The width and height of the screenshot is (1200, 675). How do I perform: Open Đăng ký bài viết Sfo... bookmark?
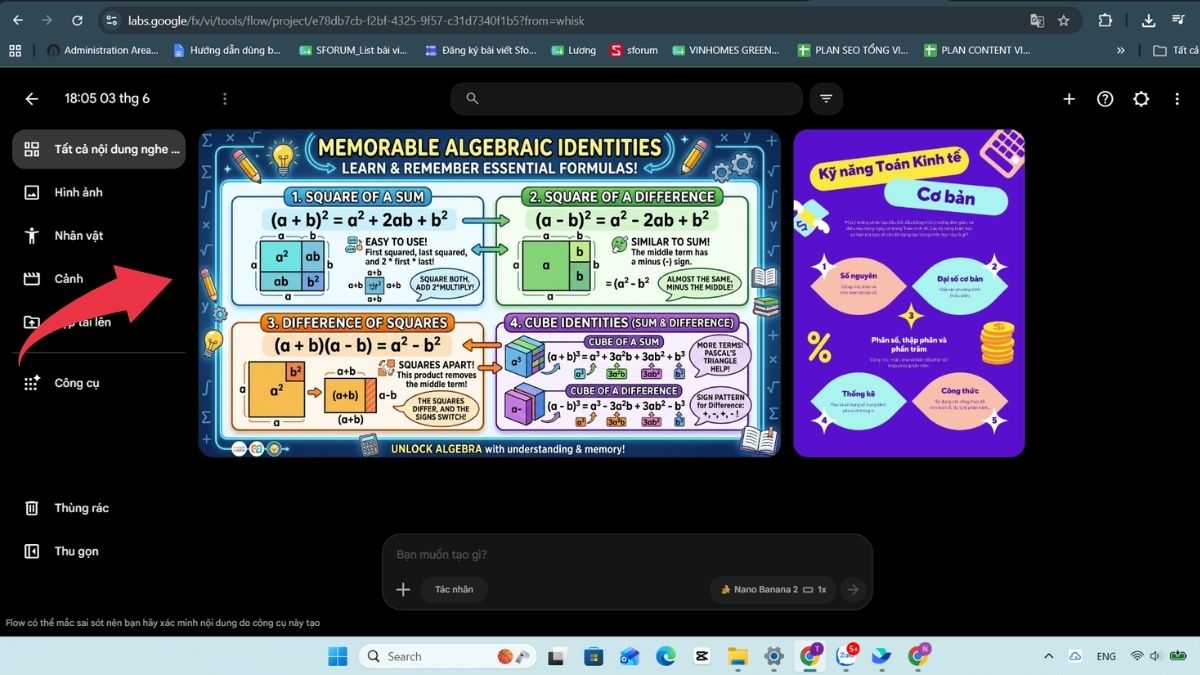480,50
